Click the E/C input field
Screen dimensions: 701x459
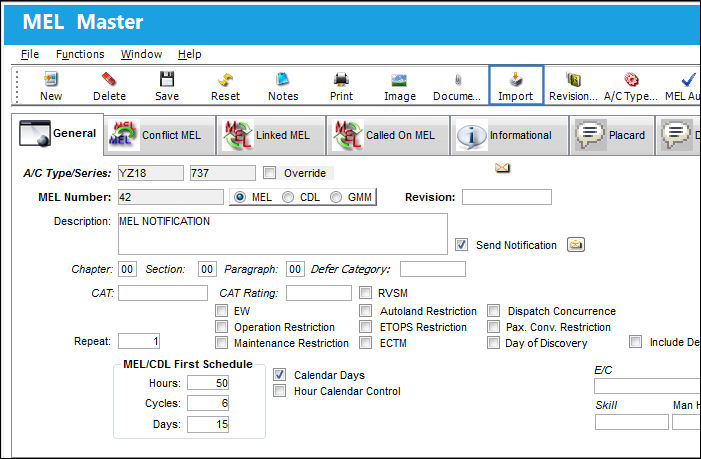click(x=647, y=386)
